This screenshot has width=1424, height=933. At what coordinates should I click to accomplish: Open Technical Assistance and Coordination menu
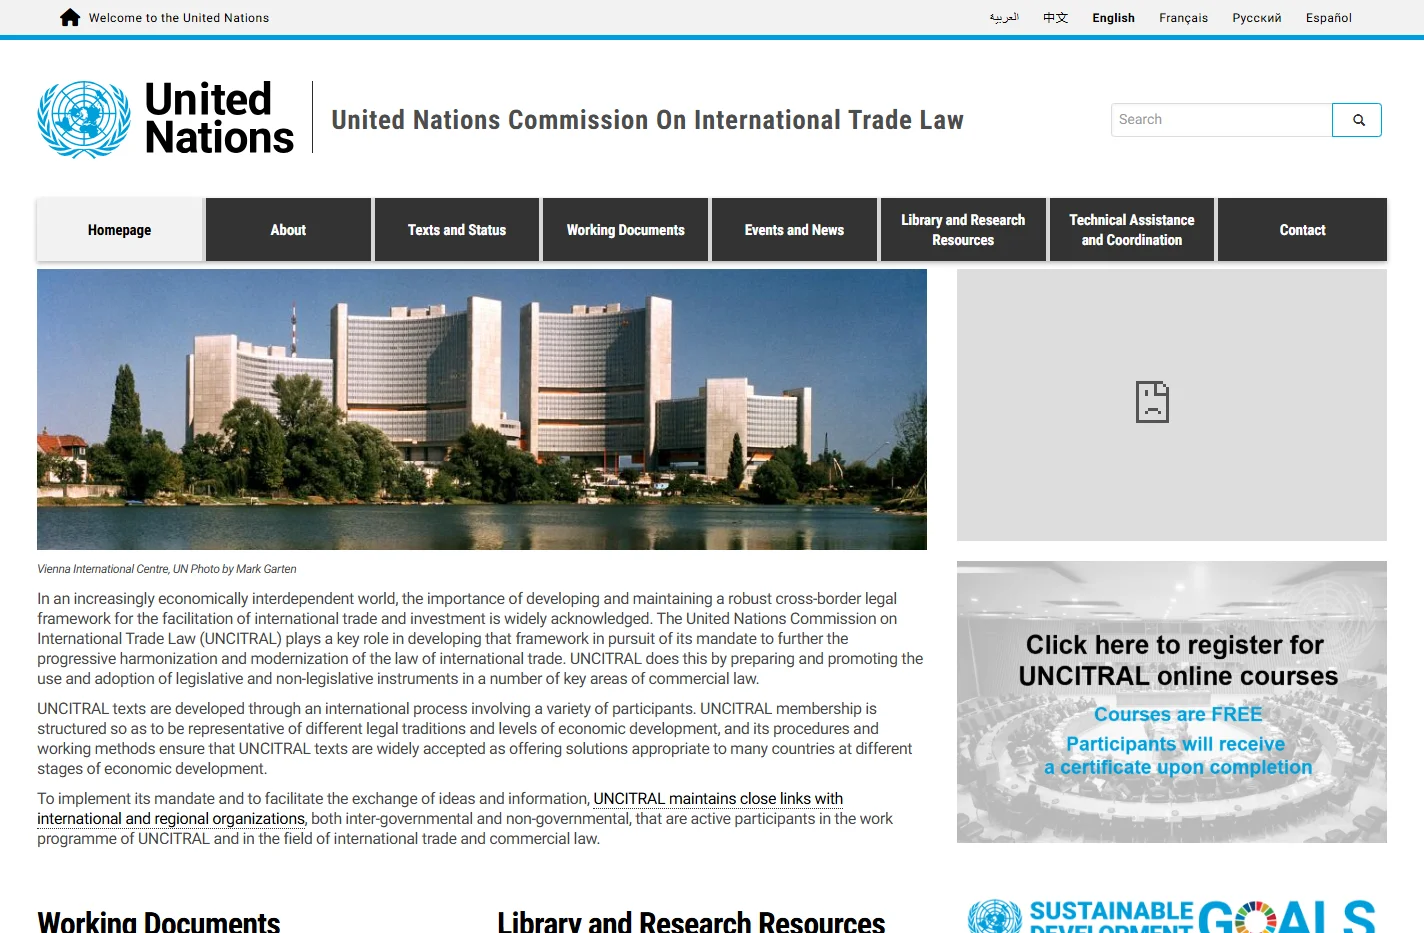pos(1132,230)
